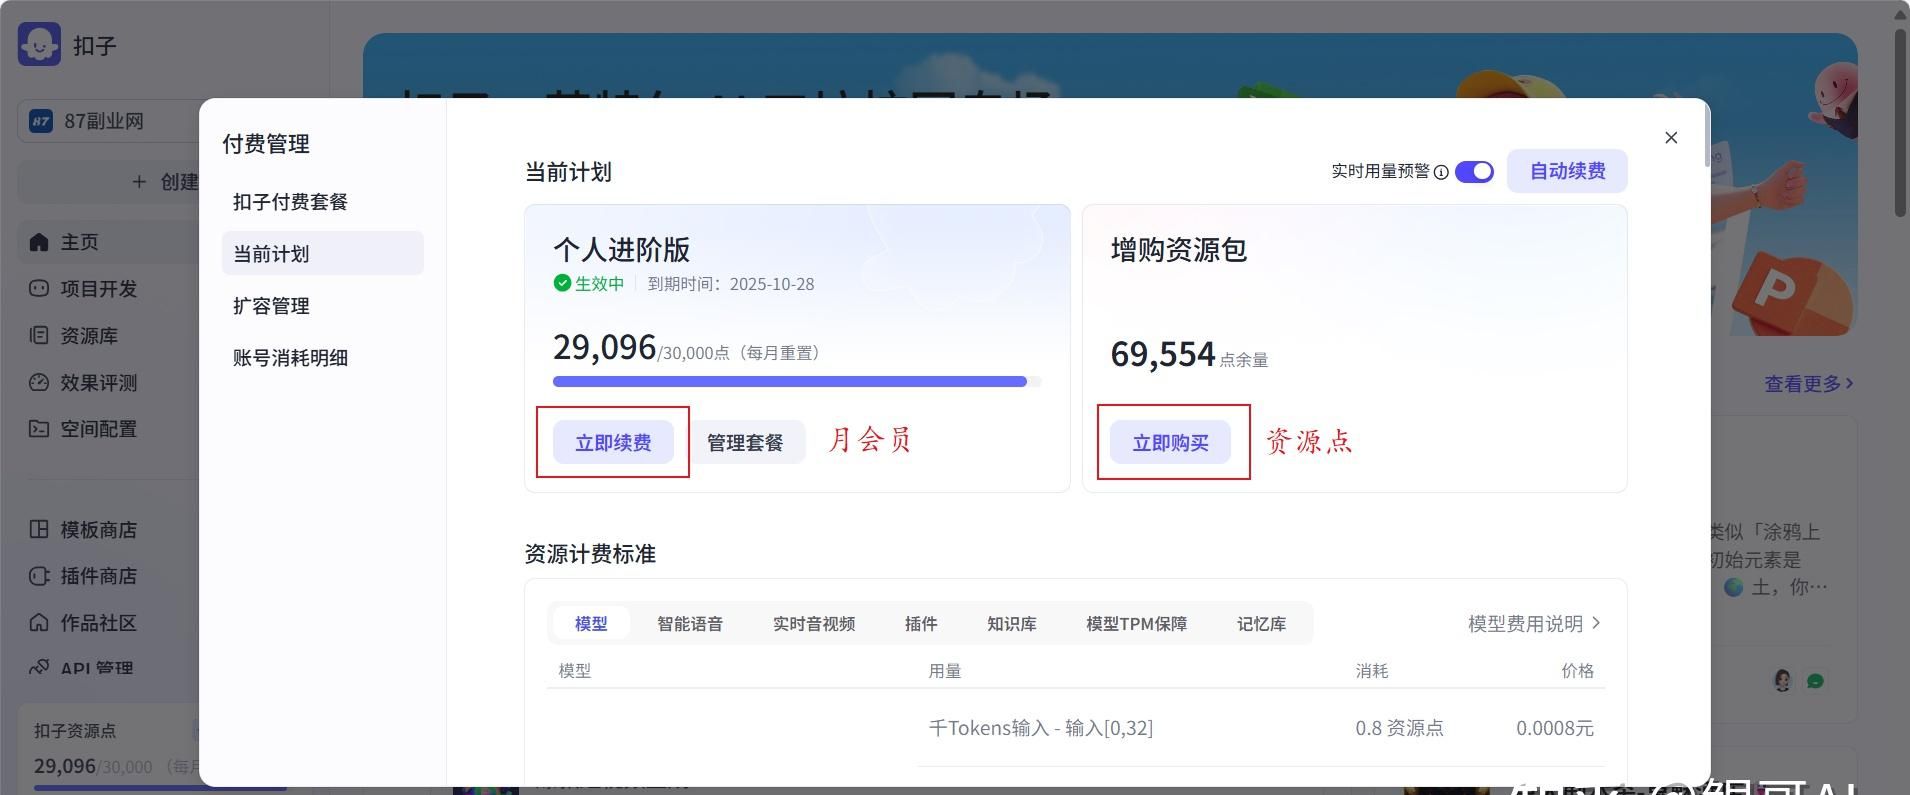
Task: Open 87副业网 workspace selector
Action: pos(105,121)
